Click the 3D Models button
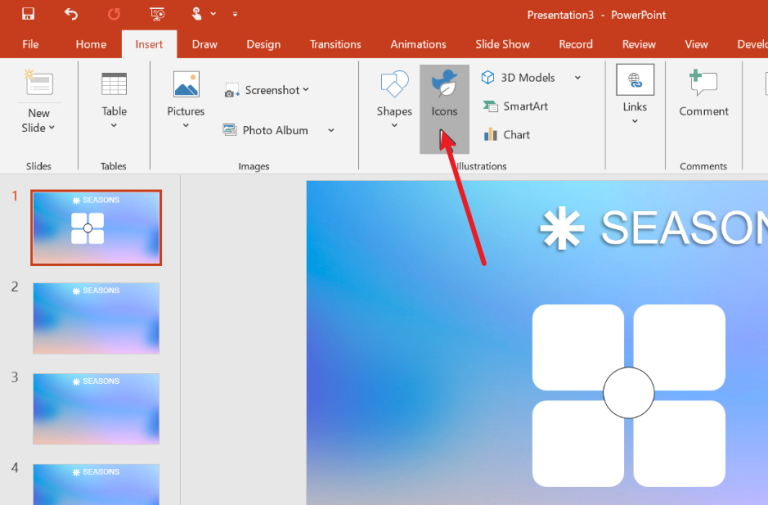768x505 pixels. (518, 78)
